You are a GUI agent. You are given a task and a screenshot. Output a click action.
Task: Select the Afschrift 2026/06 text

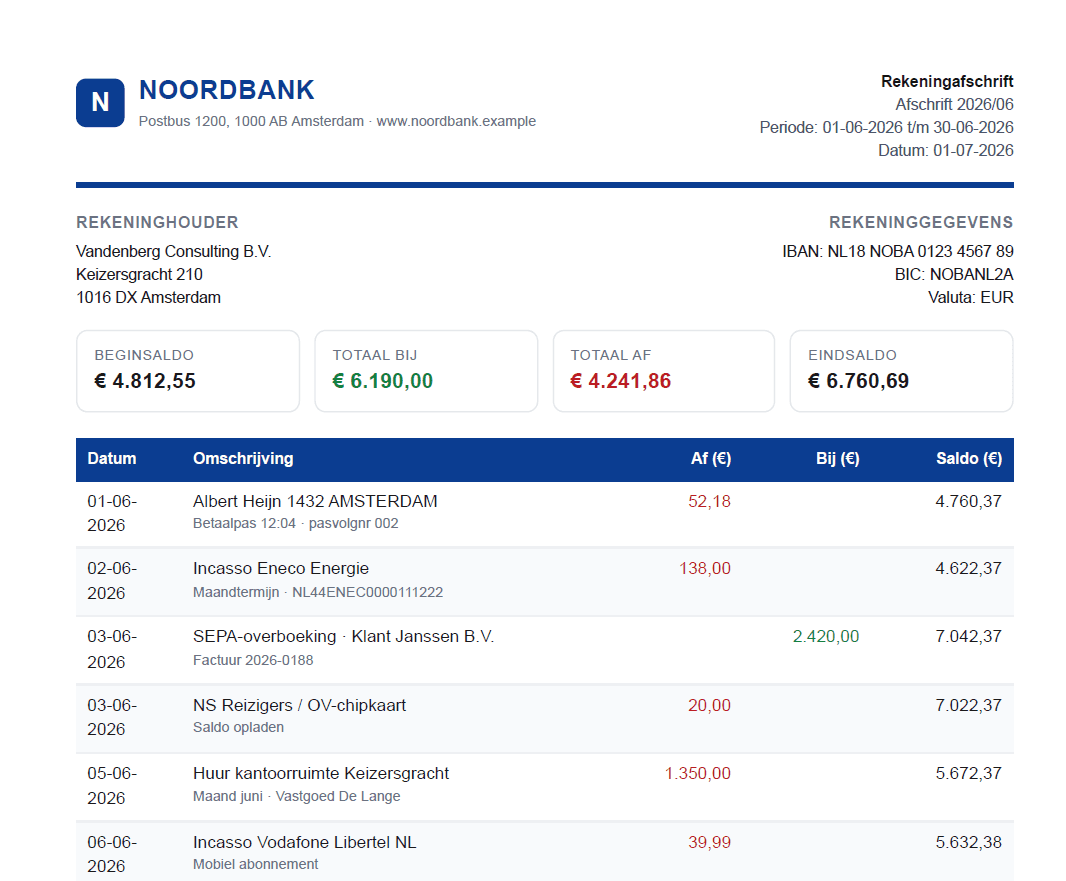pyautogui.click(x=954, y=105)
